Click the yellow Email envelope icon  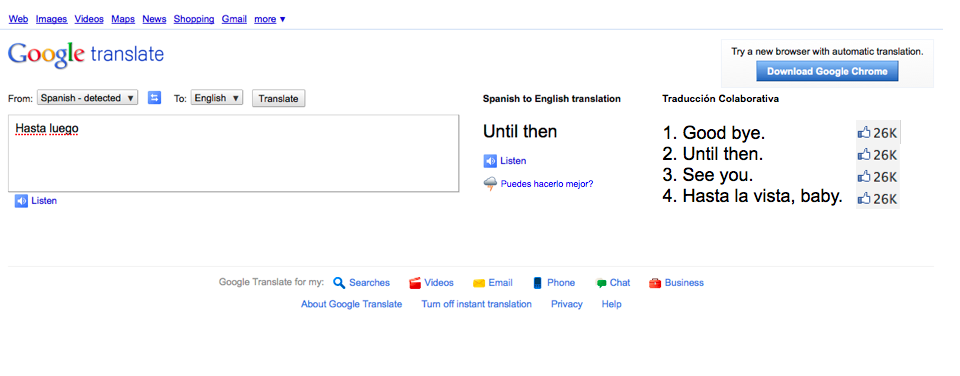479,283
